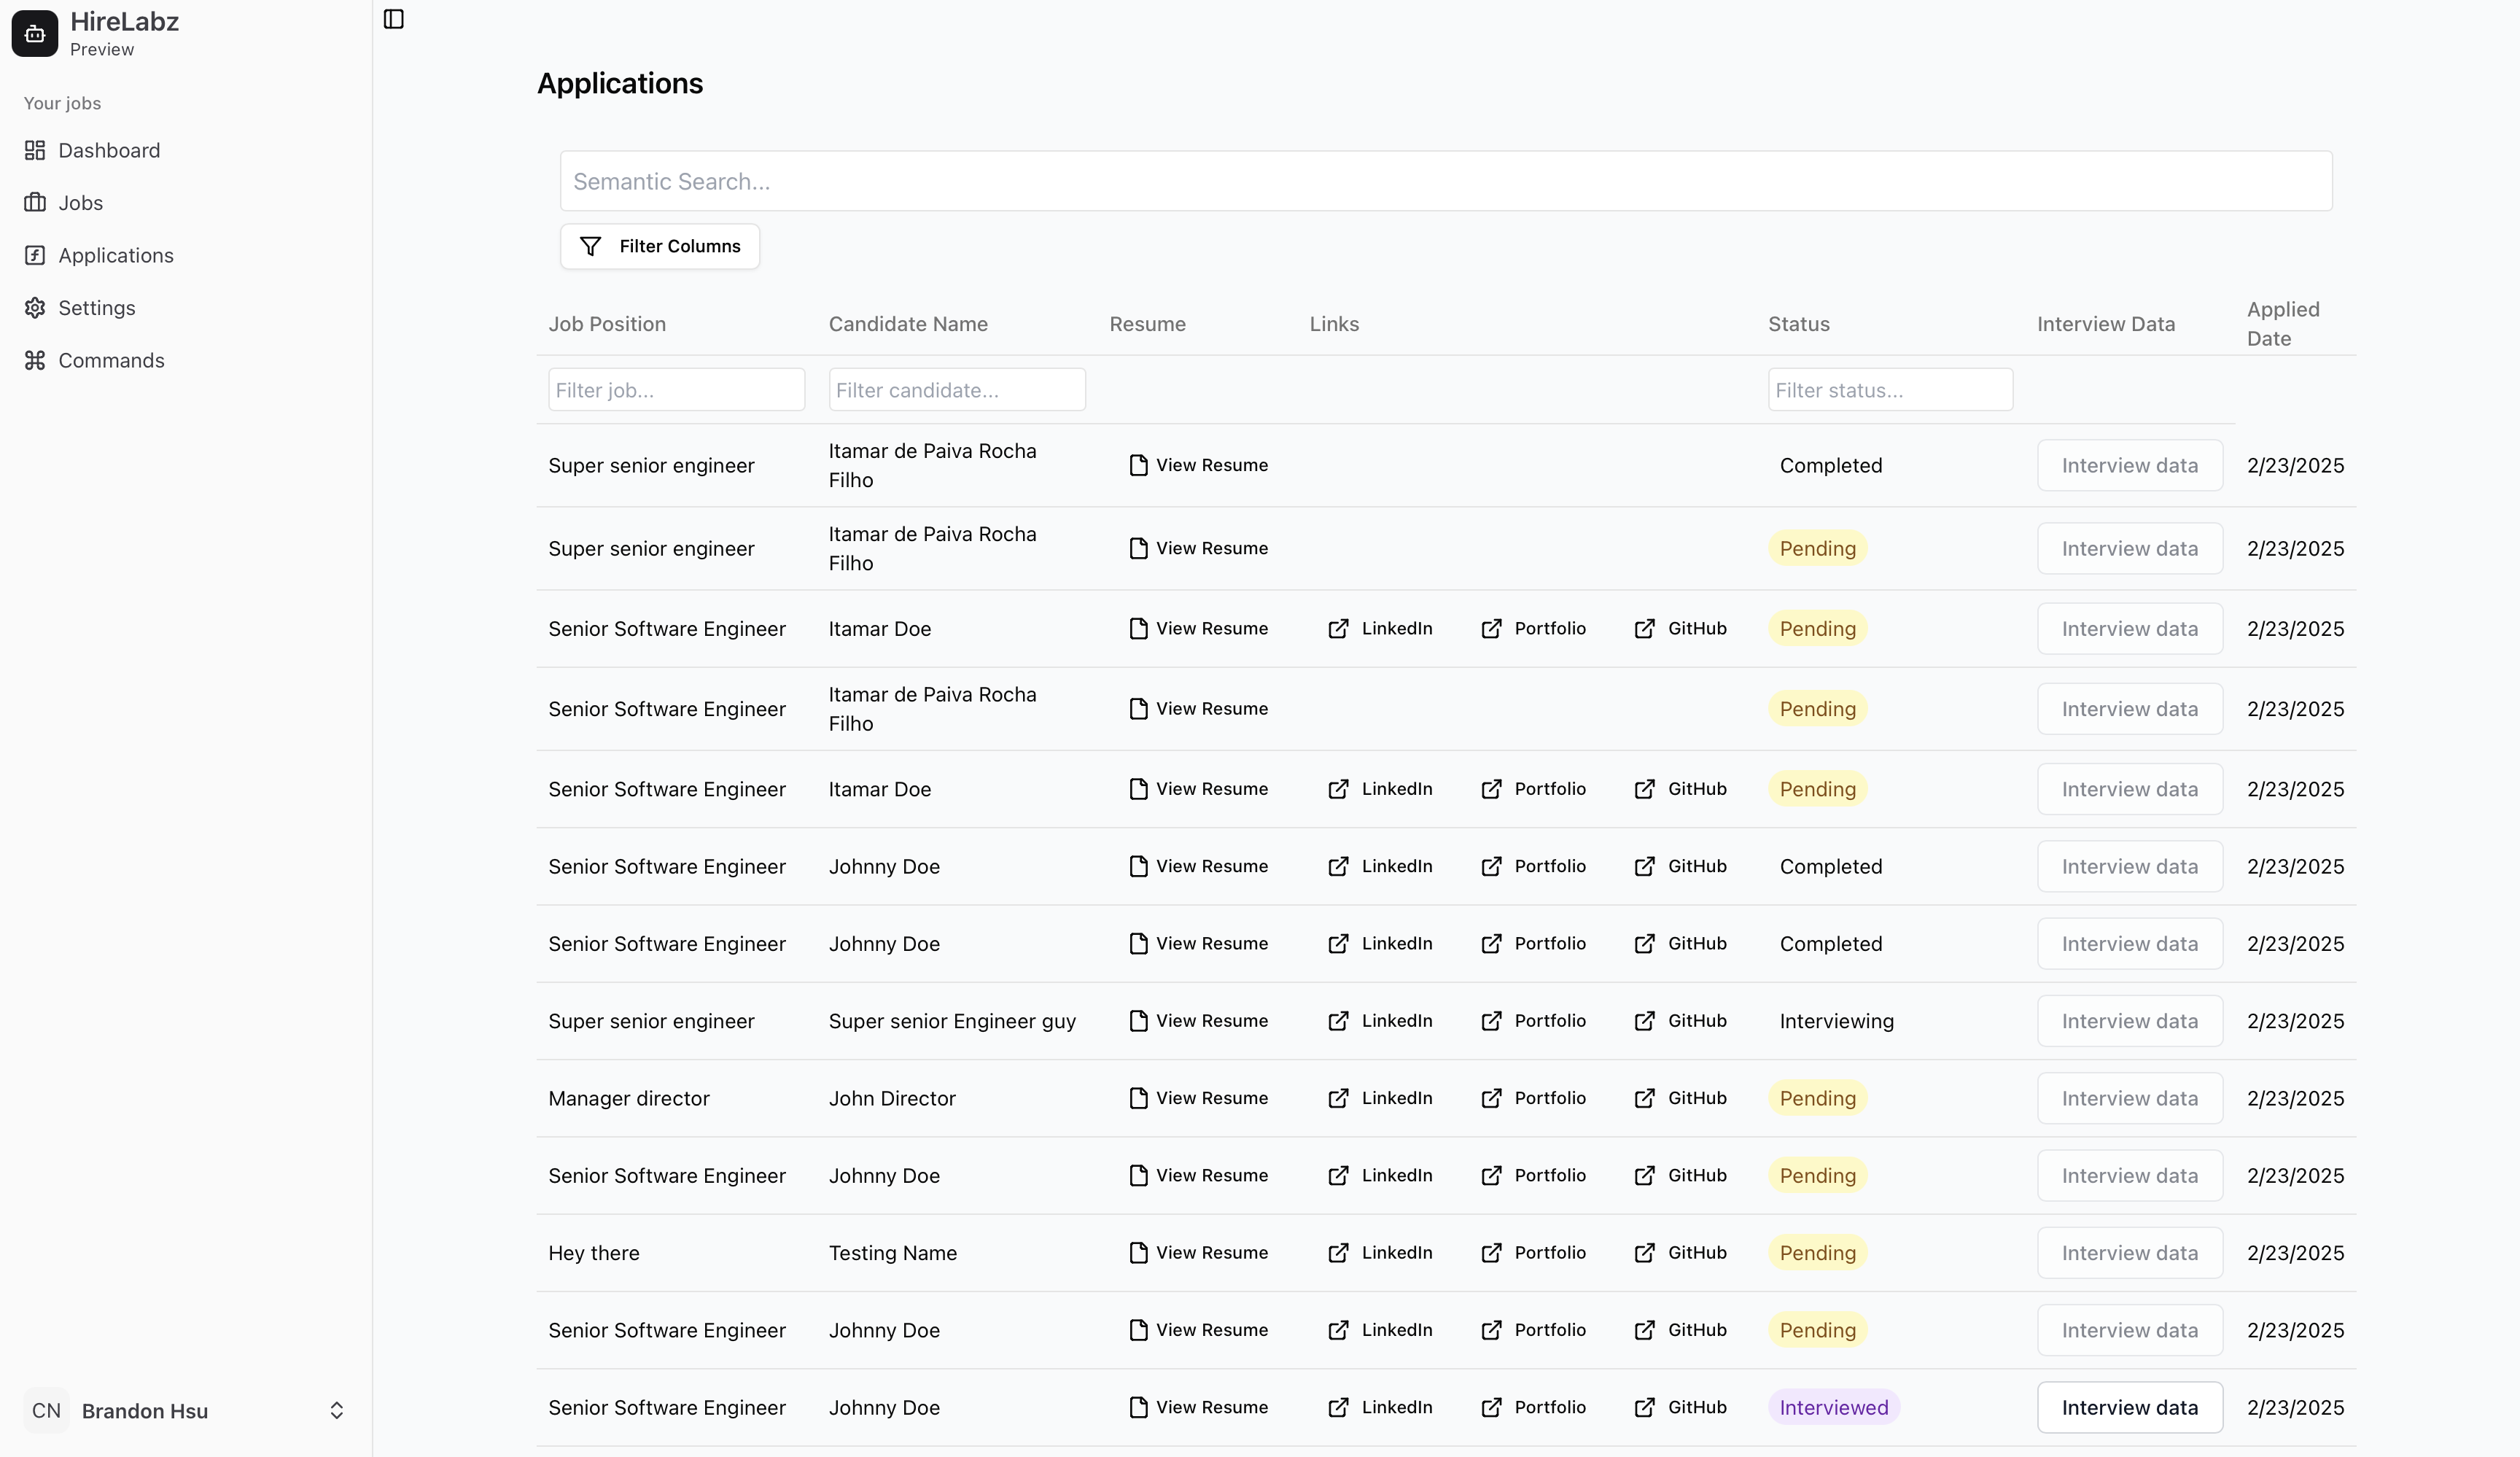Go to the Jobs menu item
Image resolution: width=2520 pixels, height=1457 pixels.
[80, 203]
